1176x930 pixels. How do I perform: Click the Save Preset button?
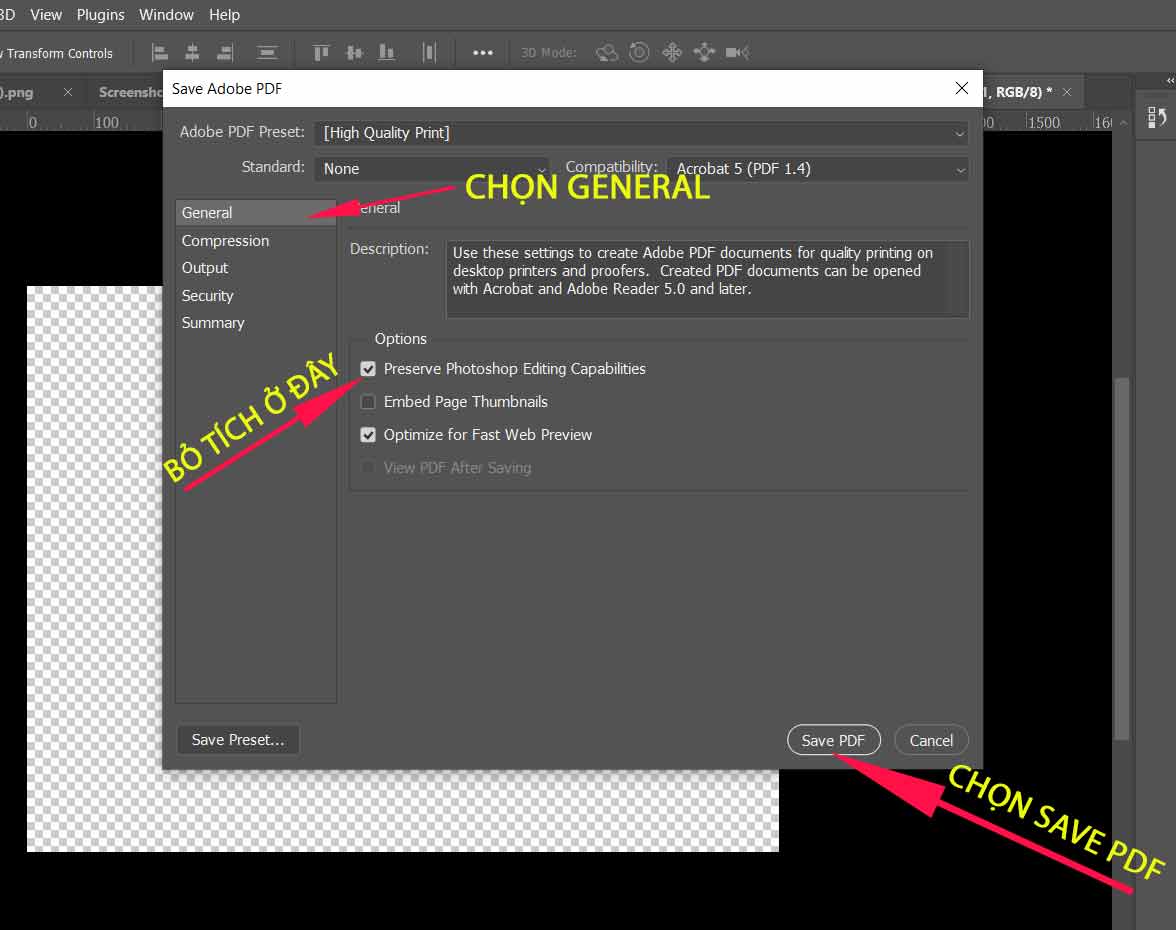pos(237,739)
